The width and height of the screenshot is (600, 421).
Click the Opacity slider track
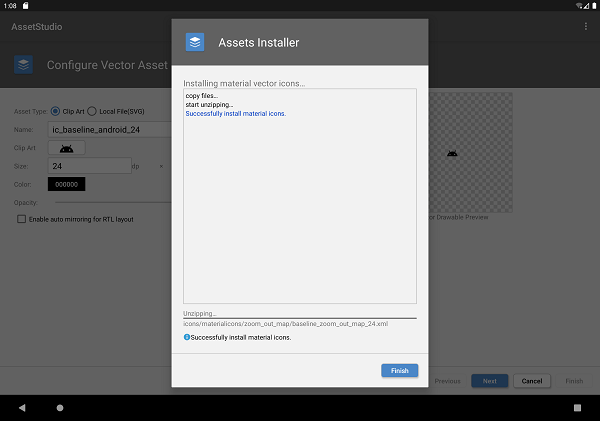113,202
